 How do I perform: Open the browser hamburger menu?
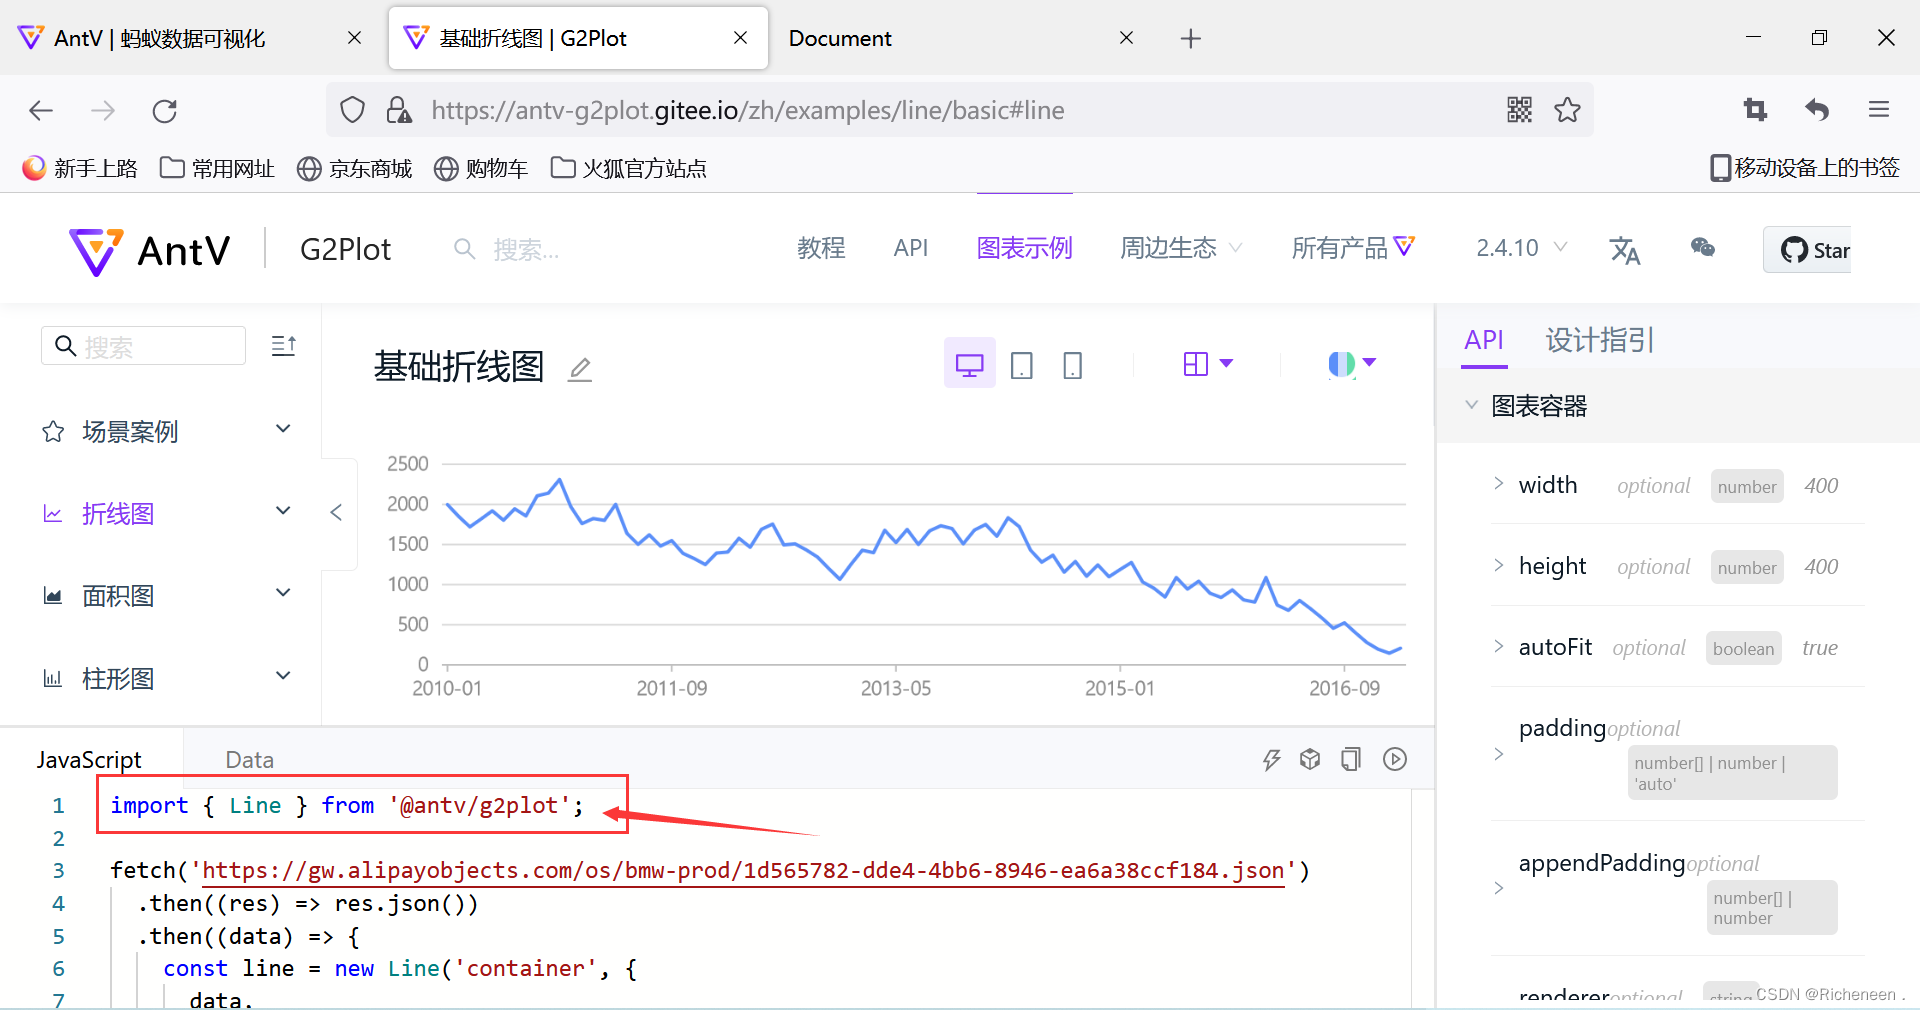click(x=1879, y=110)
